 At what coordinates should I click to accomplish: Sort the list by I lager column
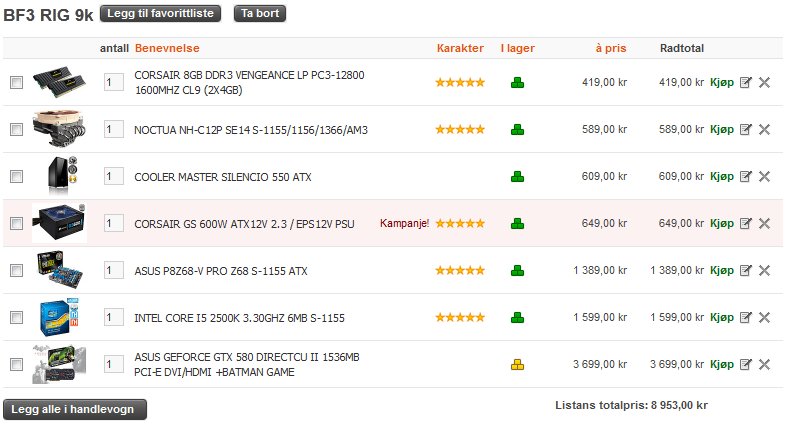click(518, 48)
